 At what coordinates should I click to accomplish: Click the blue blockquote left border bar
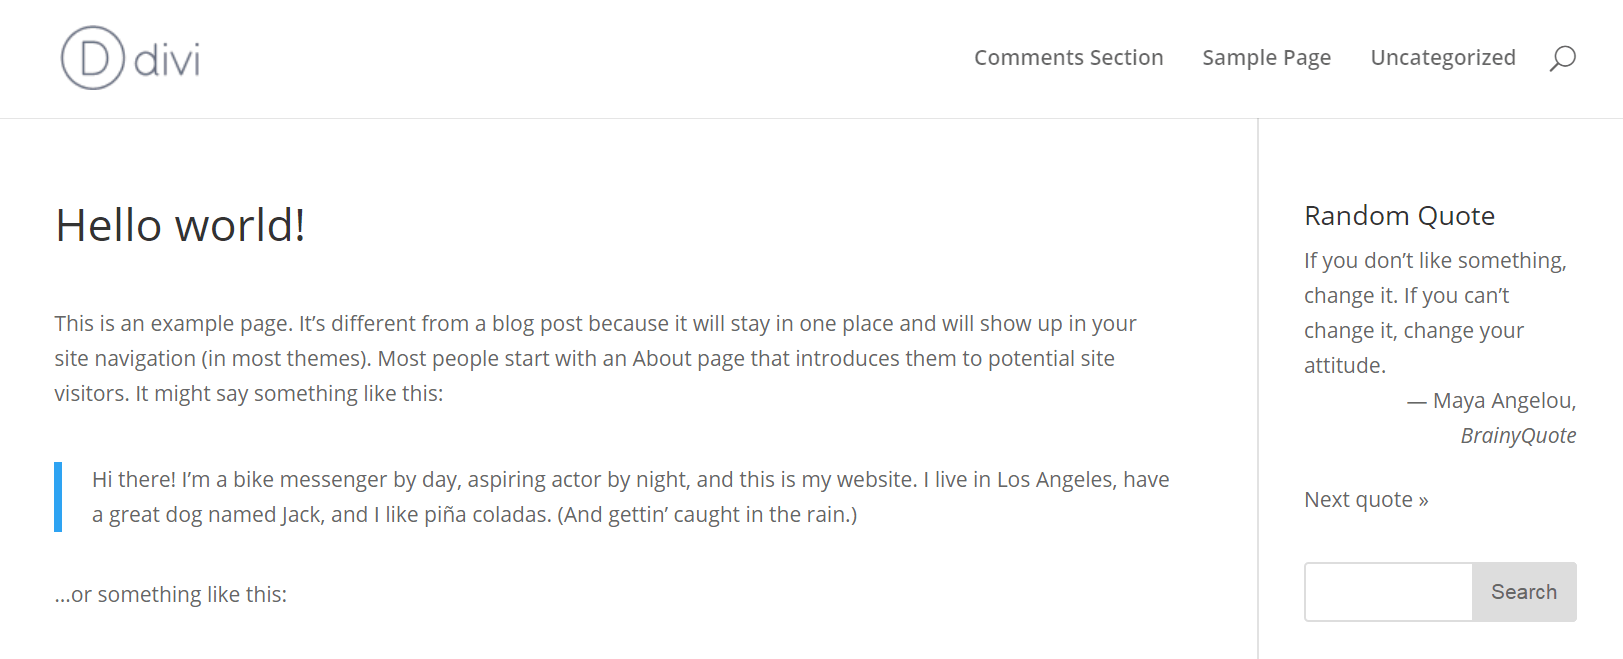(58, 497)
